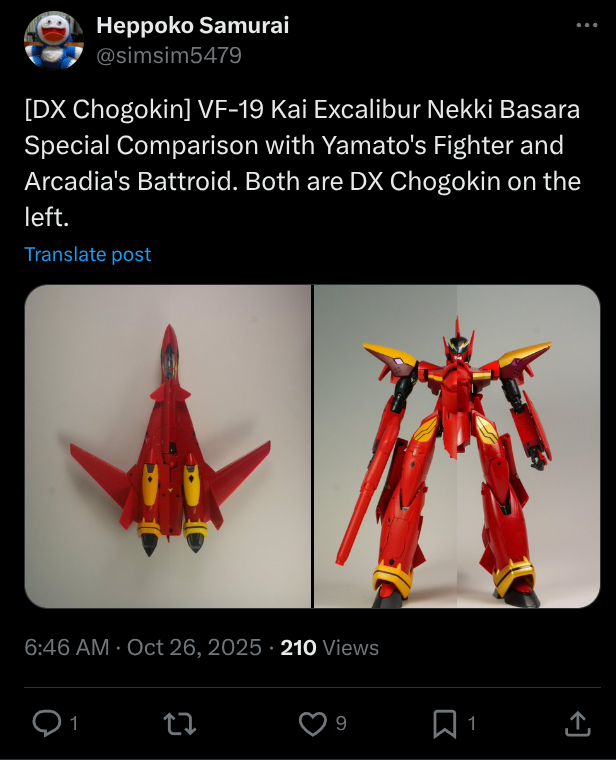Bookmark this post
The image size is (616, 760).
(x=444, y=724)
